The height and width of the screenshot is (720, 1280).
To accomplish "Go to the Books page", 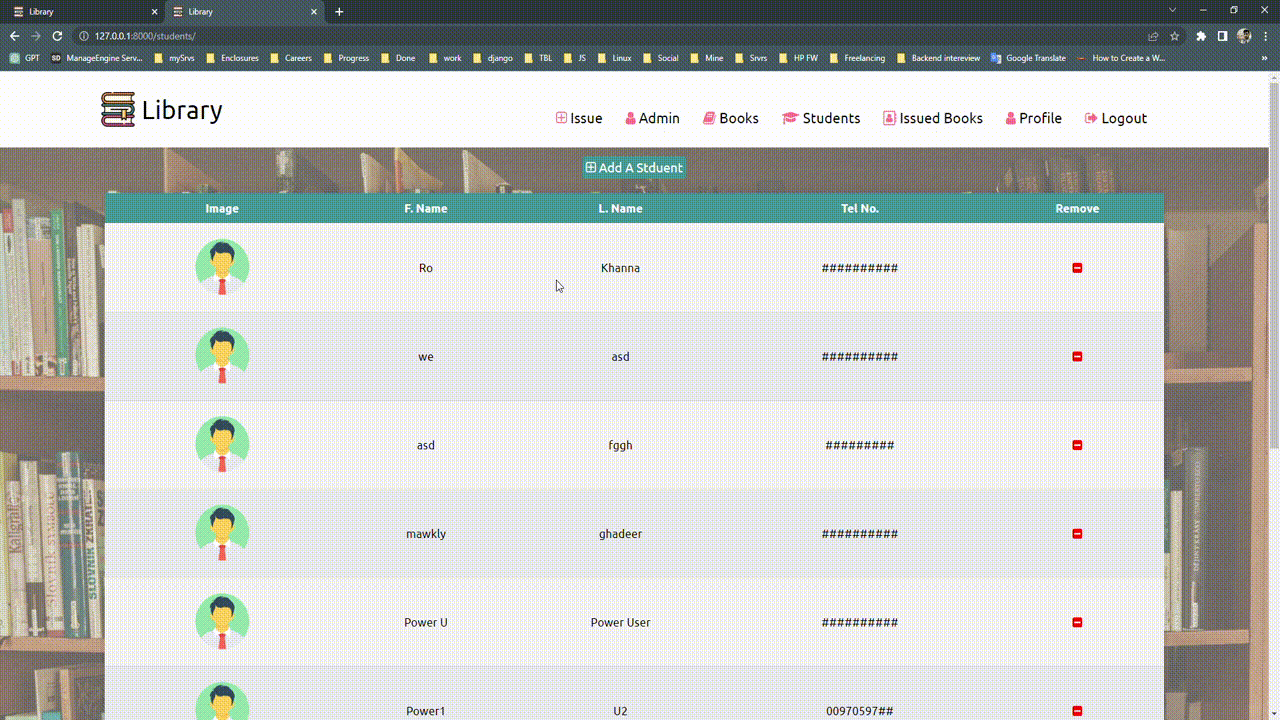I will (731, 118).
